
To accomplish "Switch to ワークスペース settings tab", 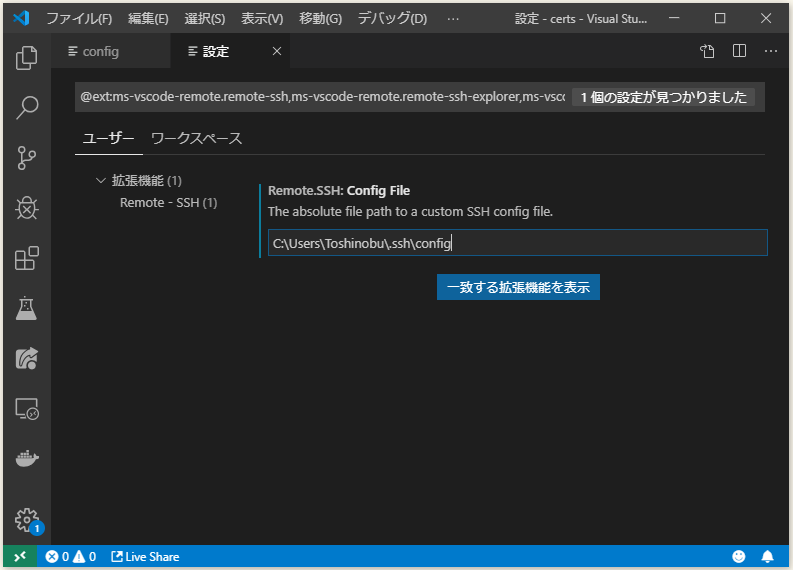I will [x=196, y=139].
